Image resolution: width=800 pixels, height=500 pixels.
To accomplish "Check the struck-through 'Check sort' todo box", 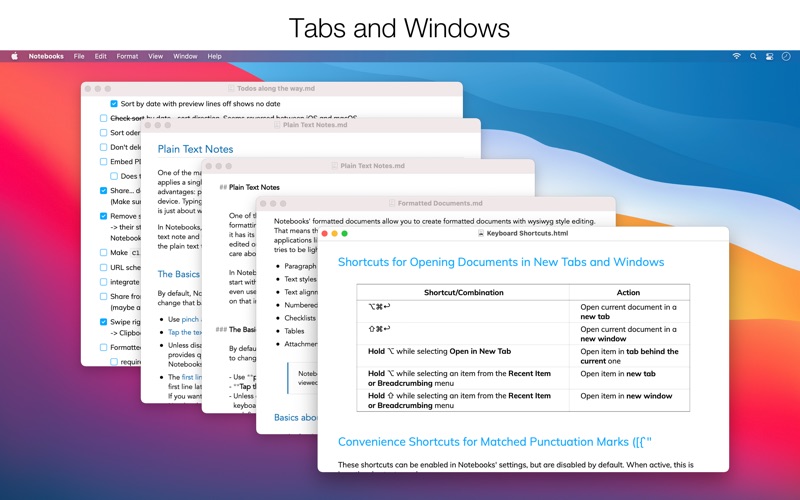I will point(104,118).
